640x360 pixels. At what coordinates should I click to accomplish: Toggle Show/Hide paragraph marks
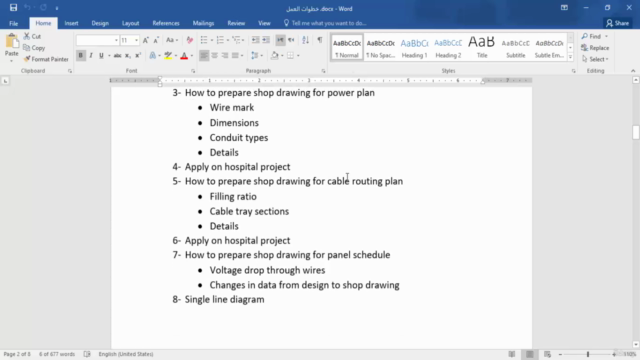(320, 40)
